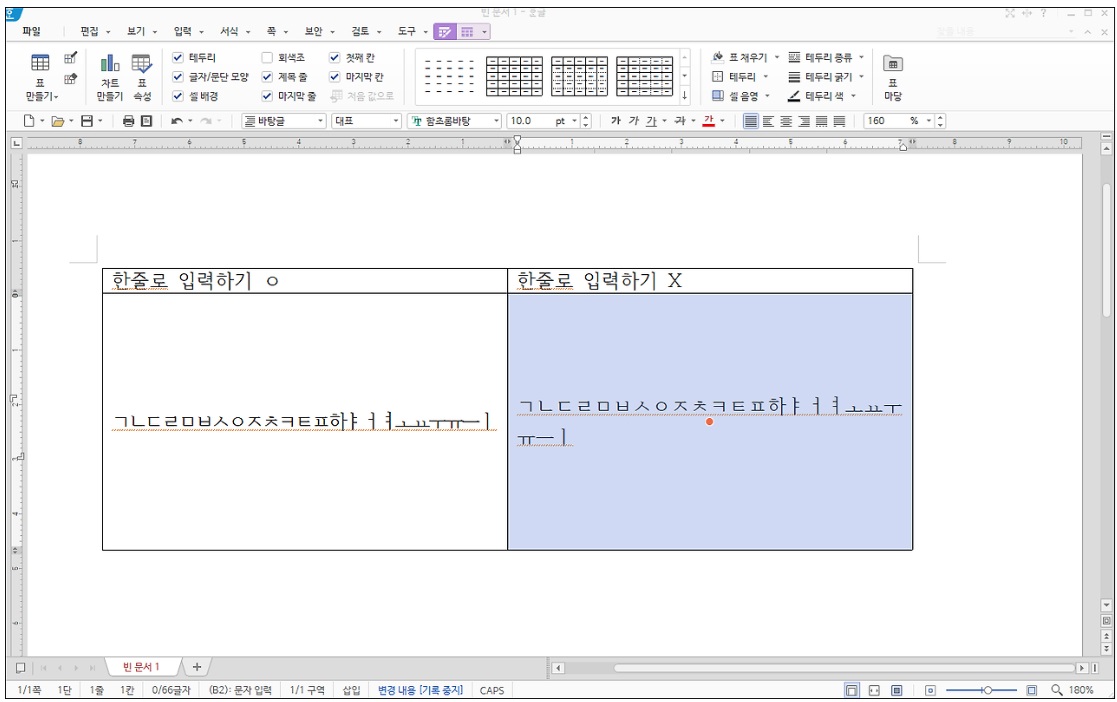This screenshot has height=702, width=1117.
Task: Apply strikethrough 가 formatting
Action: point(680,121)
